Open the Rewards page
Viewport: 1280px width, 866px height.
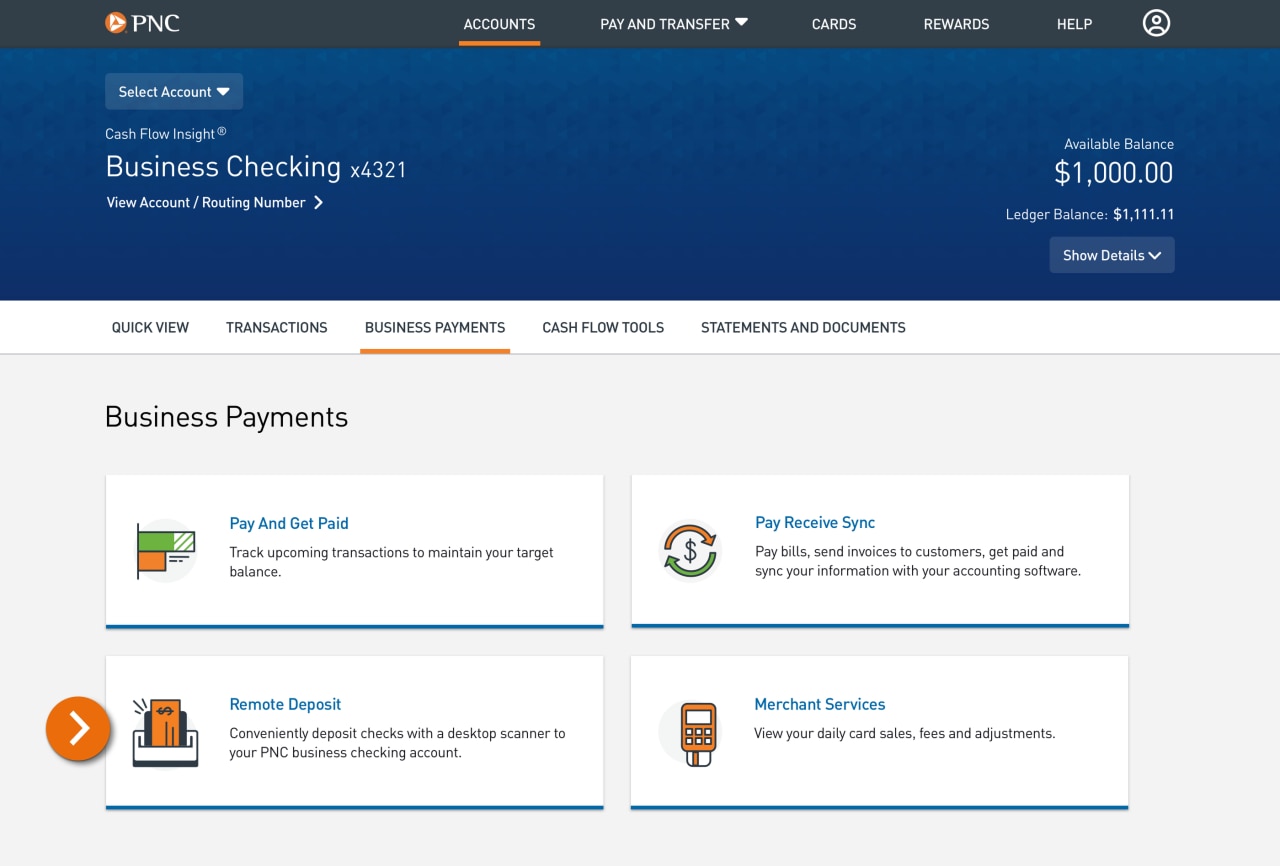(956, 23)
